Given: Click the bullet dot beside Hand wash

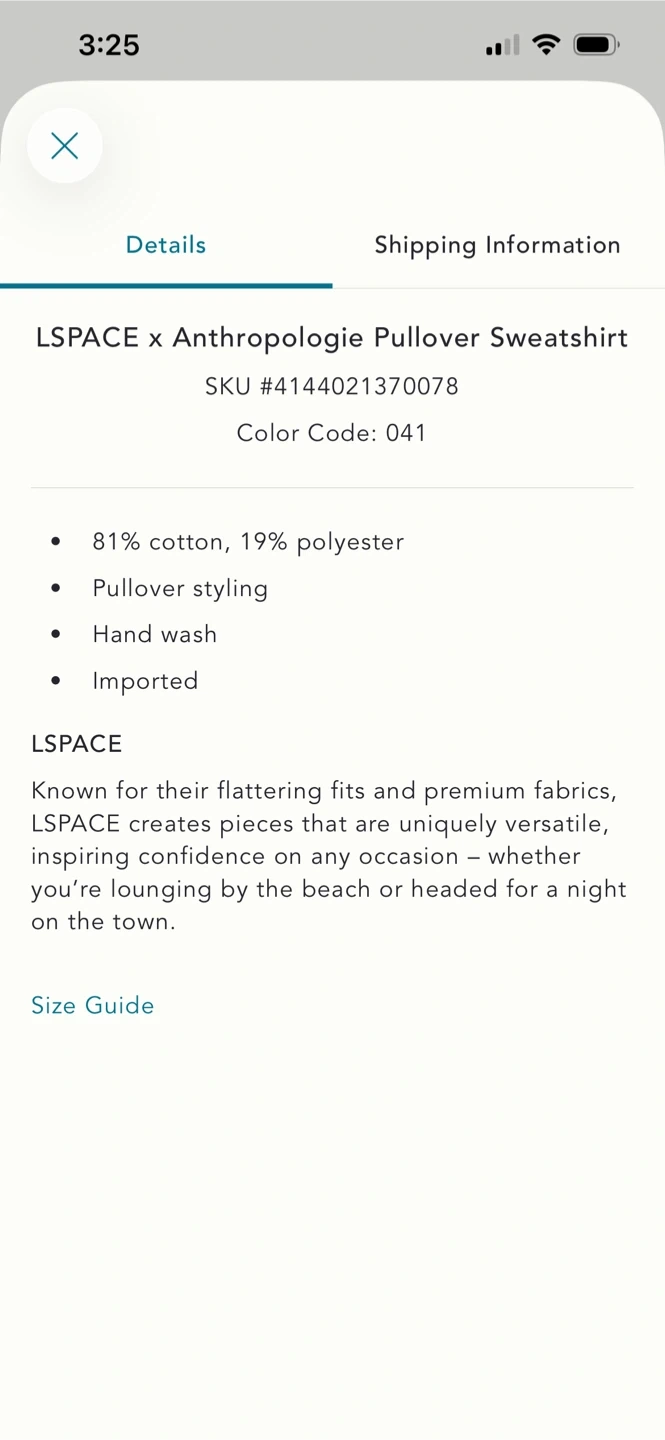Looking at the screenshot, I should coord(56,634).
